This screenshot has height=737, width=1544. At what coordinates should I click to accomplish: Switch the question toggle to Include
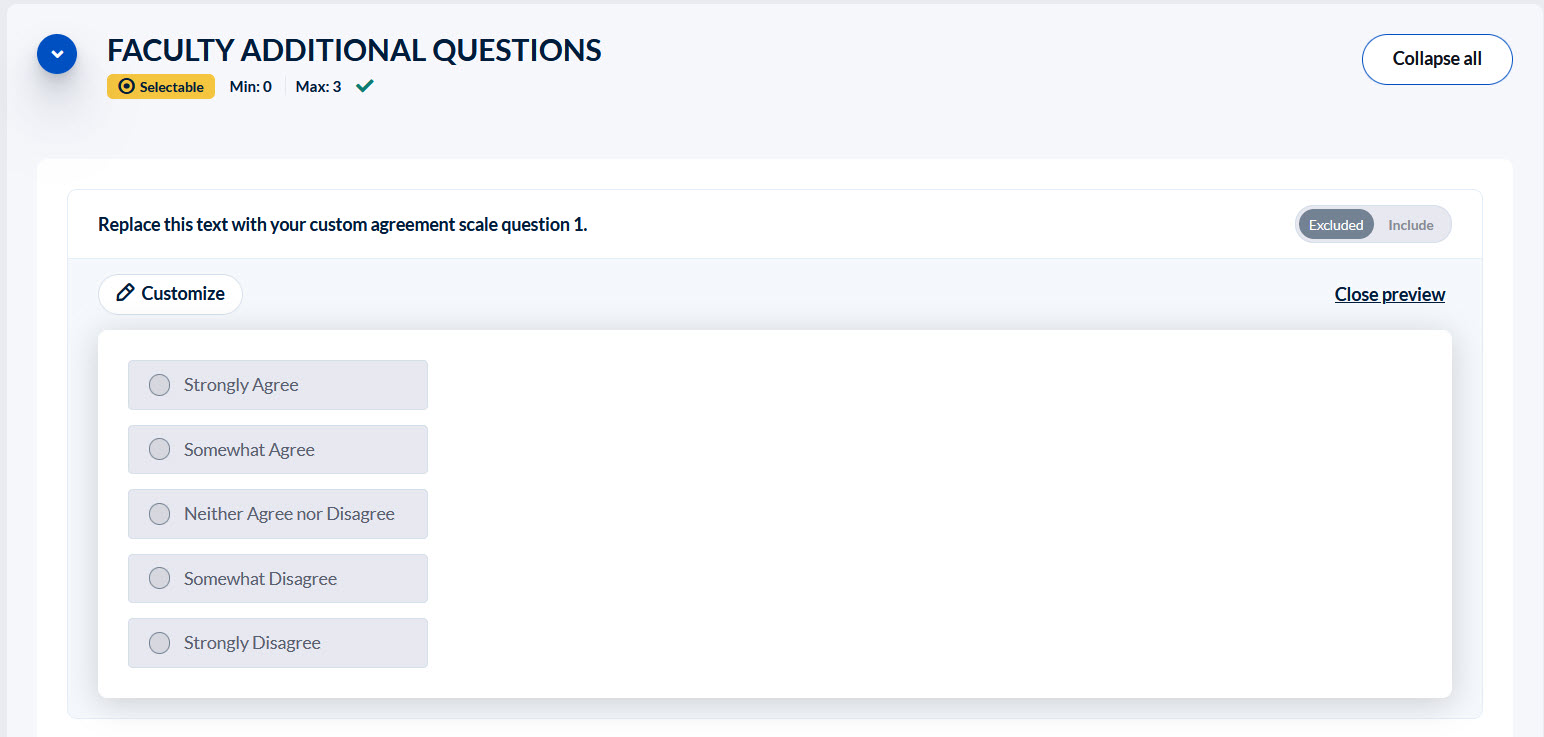[x=1410, y=224]
